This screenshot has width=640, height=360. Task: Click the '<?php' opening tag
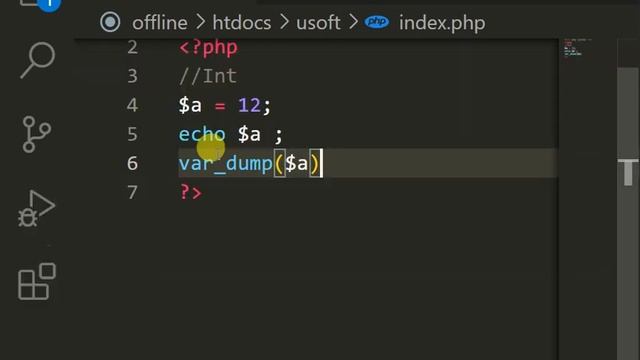tap(208, 48)
